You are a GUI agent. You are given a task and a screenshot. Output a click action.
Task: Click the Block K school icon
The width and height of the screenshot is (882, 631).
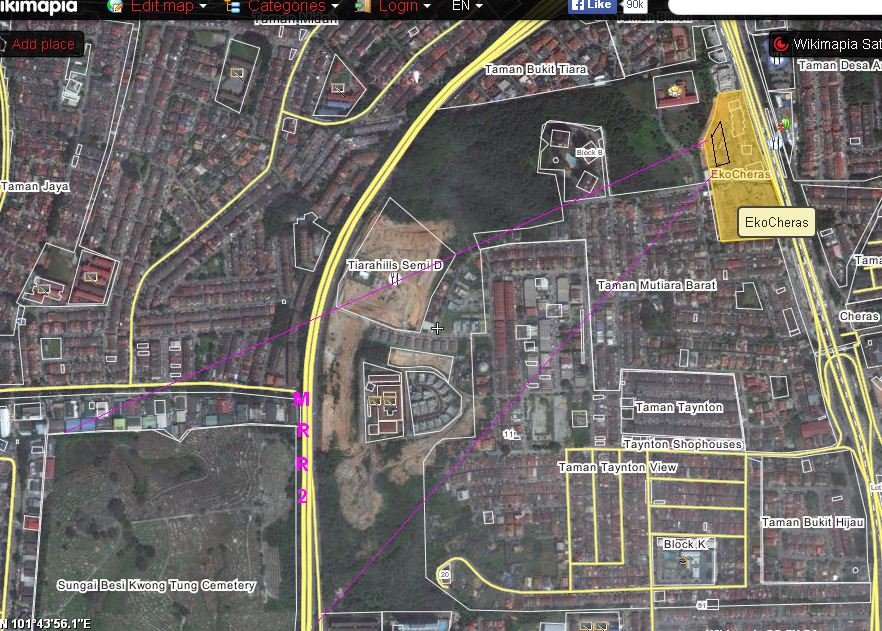(x=683, y=562)
